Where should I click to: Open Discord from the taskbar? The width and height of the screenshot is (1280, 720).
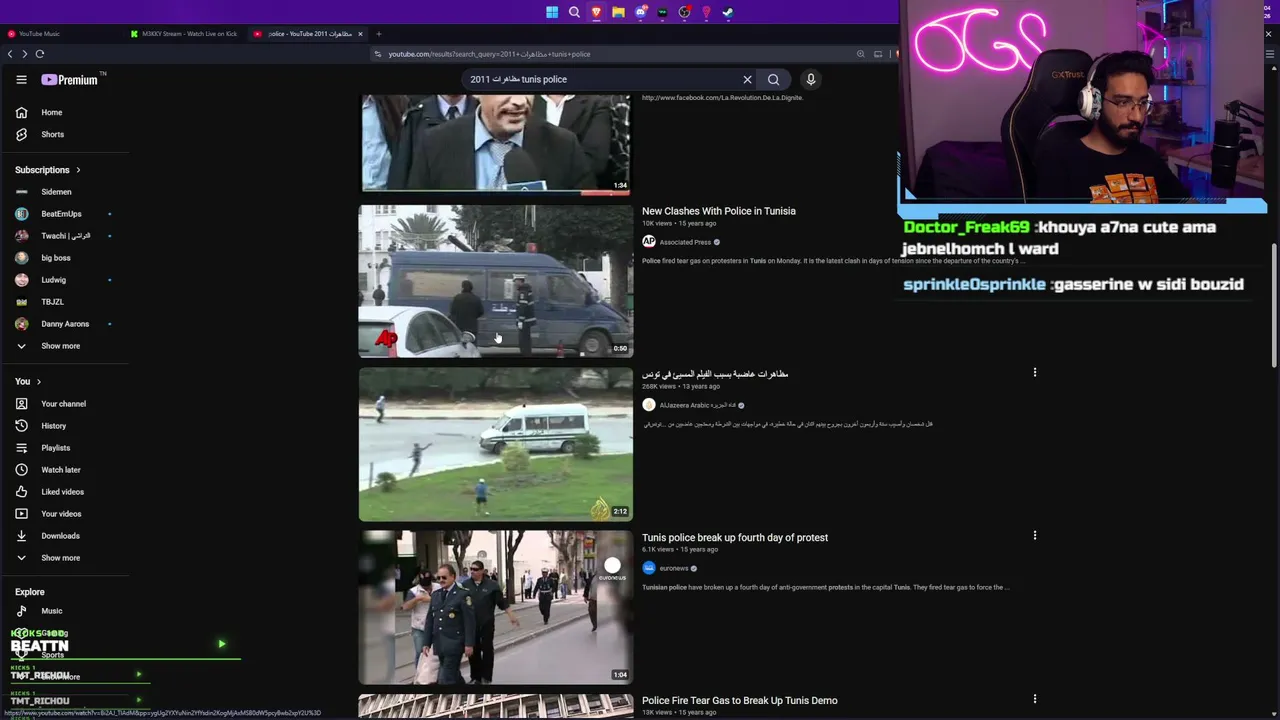tap(640, 12)
